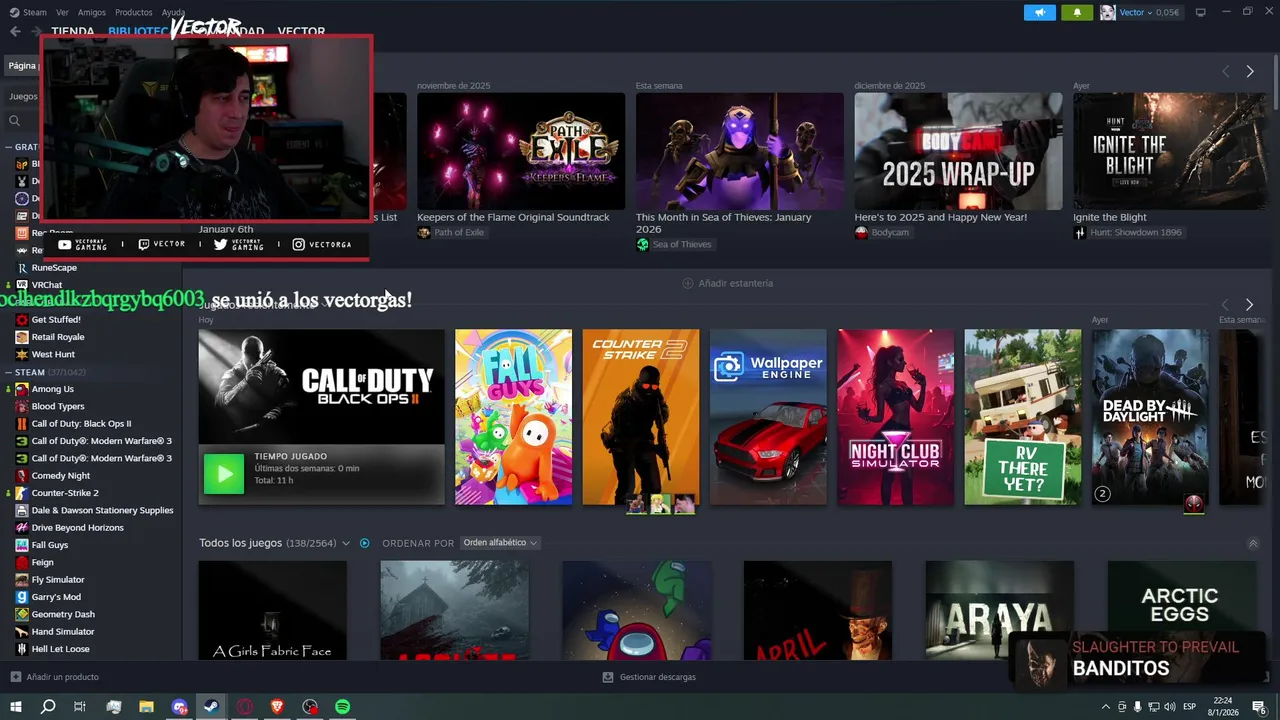The height and width of the screenshot is (720, 1280).
Task: Click the RuneScape sidebar icon
Action: point(22,268)
